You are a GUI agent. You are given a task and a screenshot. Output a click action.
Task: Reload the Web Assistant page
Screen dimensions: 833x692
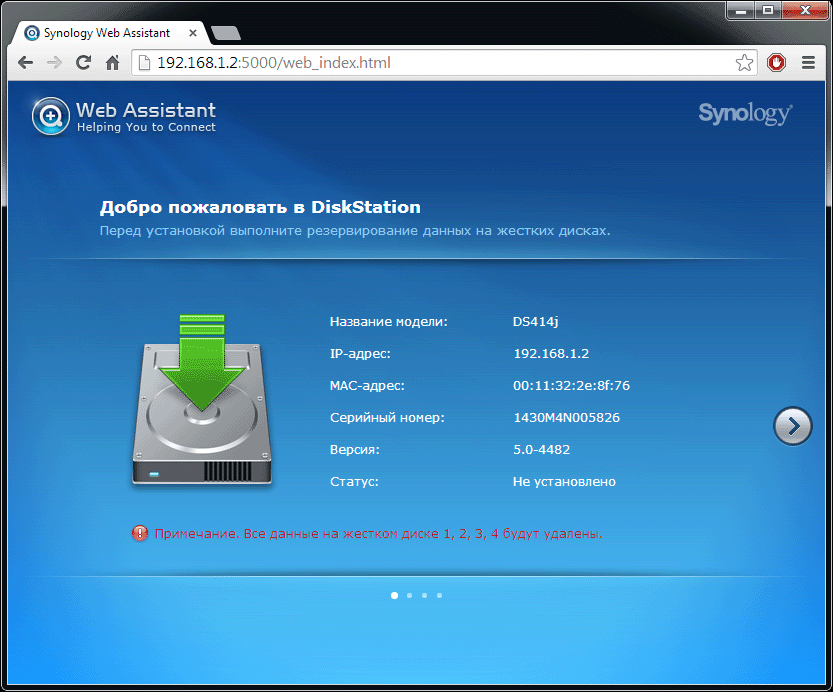83,63
